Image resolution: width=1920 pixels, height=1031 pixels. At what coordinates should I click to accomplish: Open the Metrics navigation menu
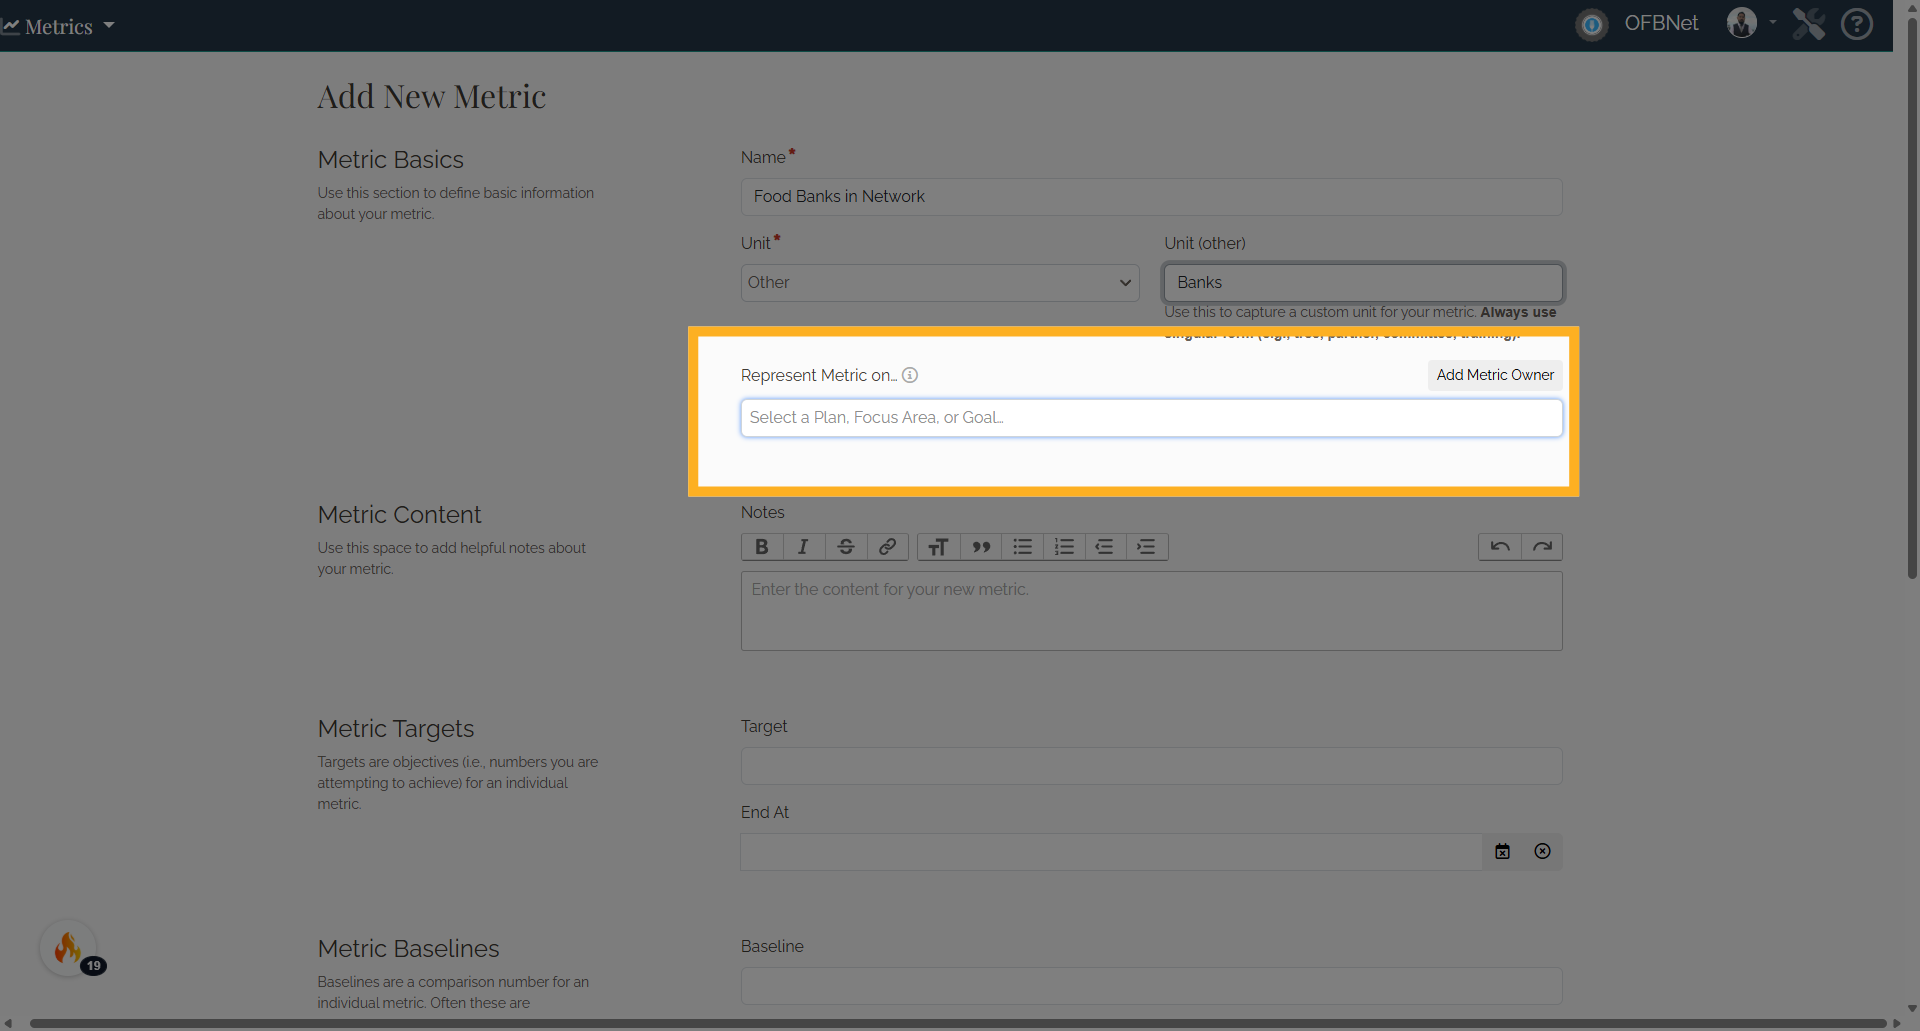[x=58, y=26]
